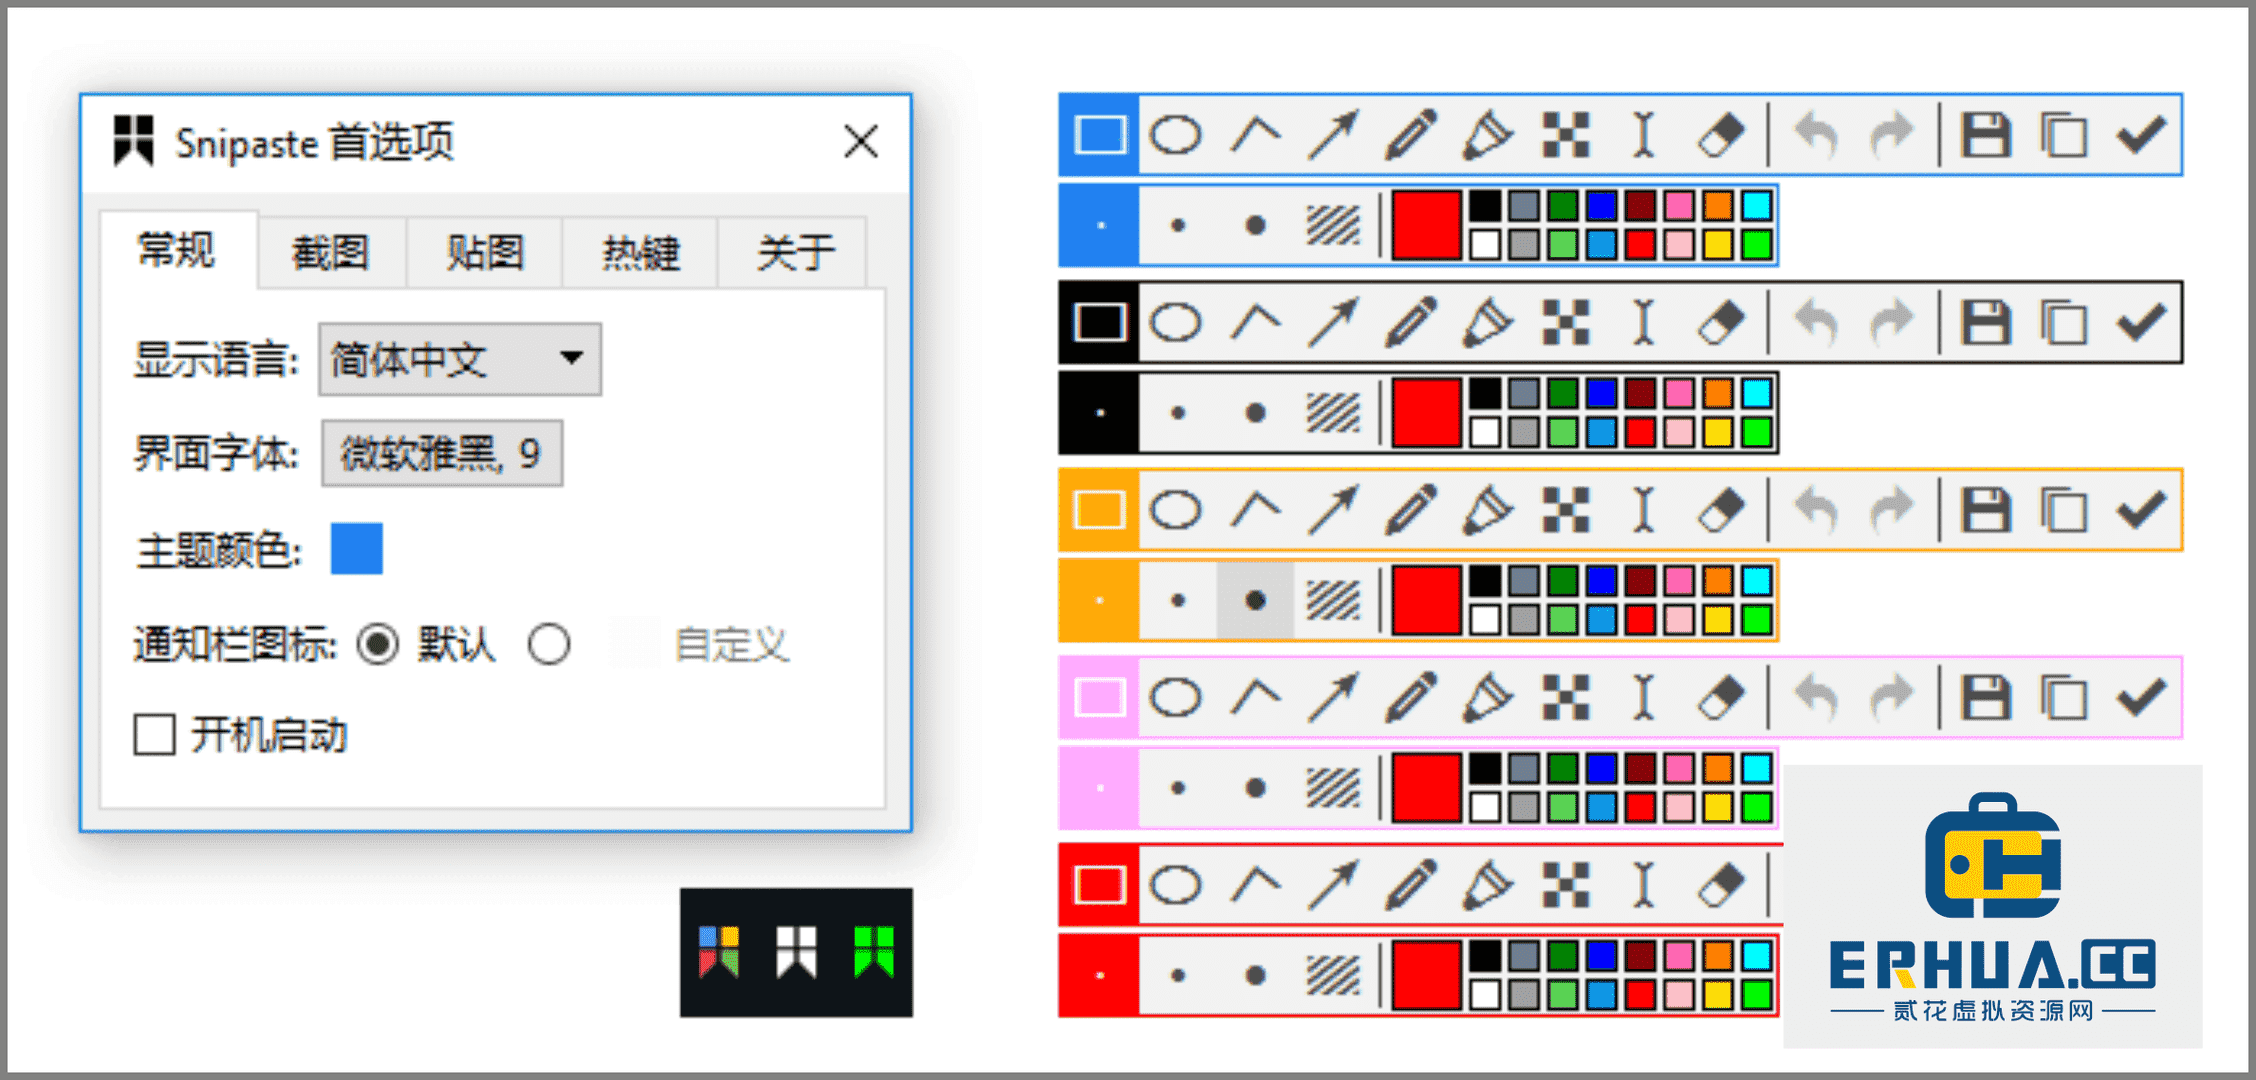Select the Marker pen in the blue toolbar
The height and width of the screenshot is (1080, 2256).
(1488, 135)
